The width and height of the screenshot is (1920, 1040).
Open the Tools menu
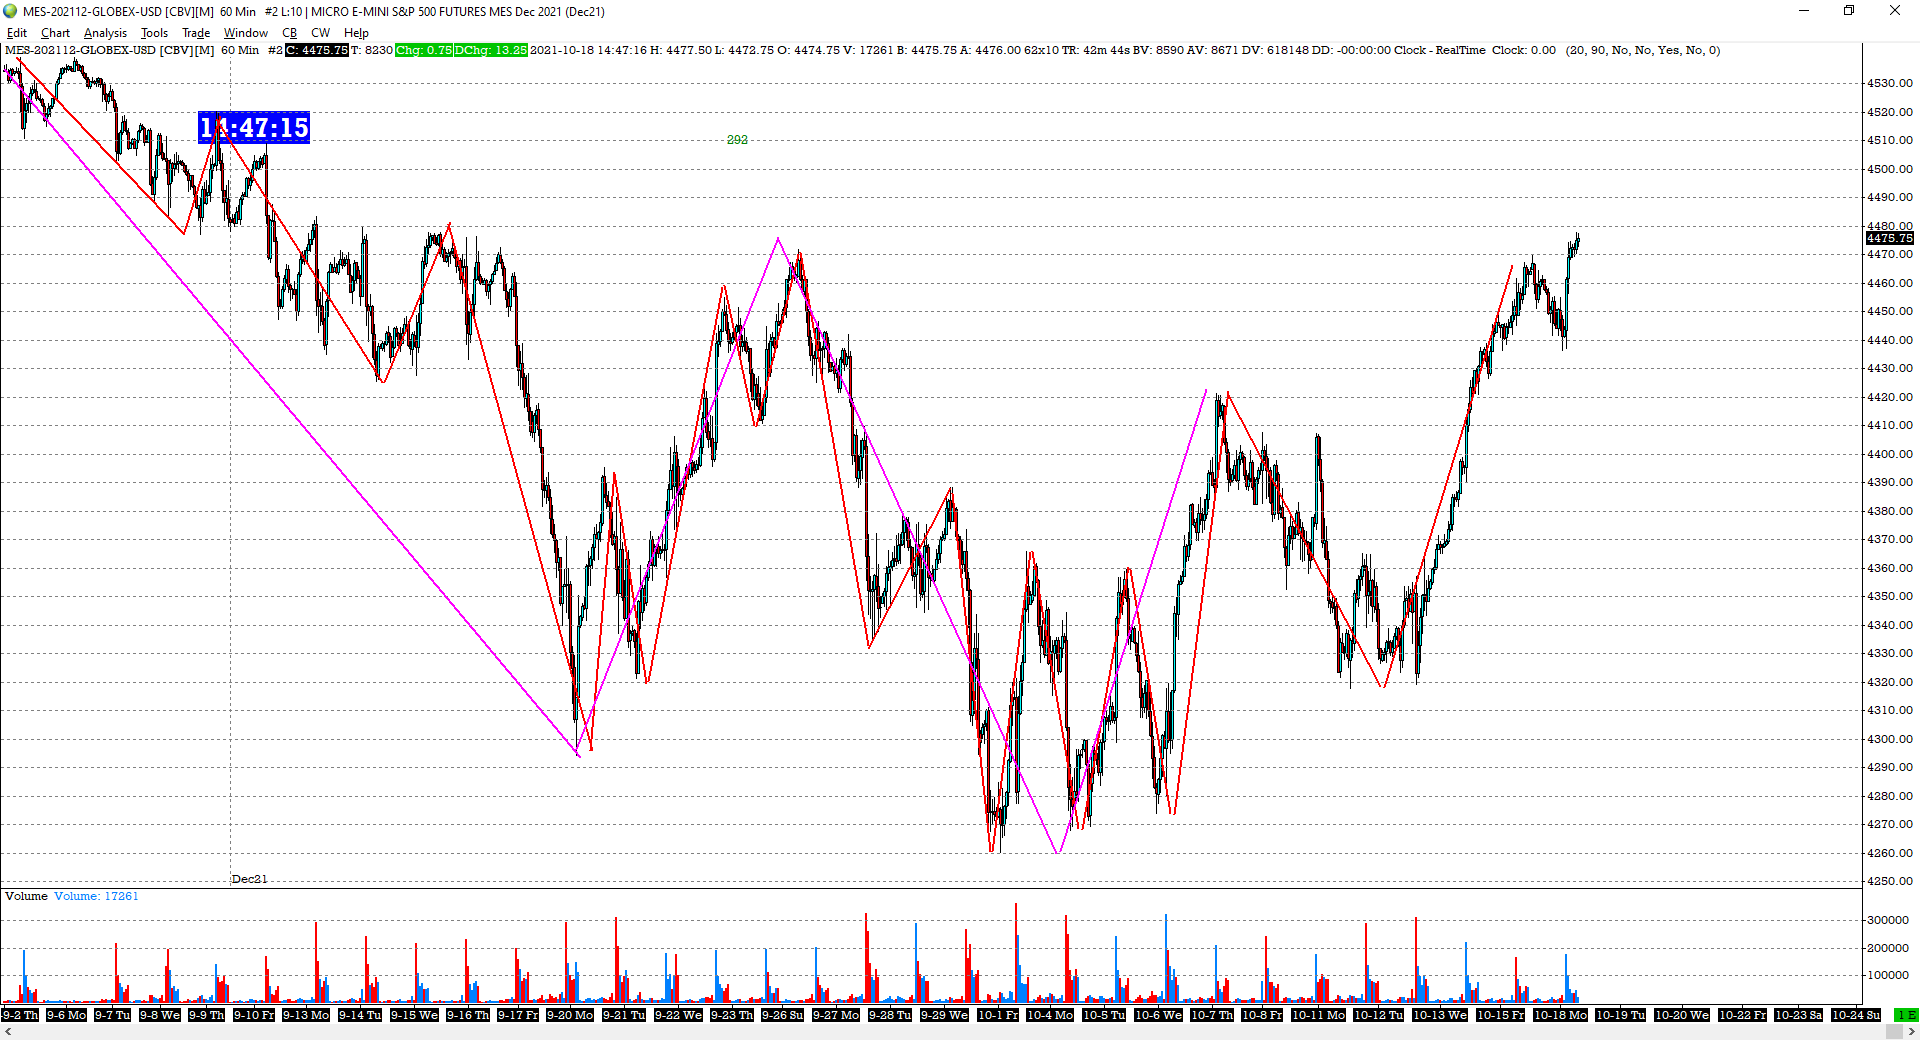click(x=154, y=33)
